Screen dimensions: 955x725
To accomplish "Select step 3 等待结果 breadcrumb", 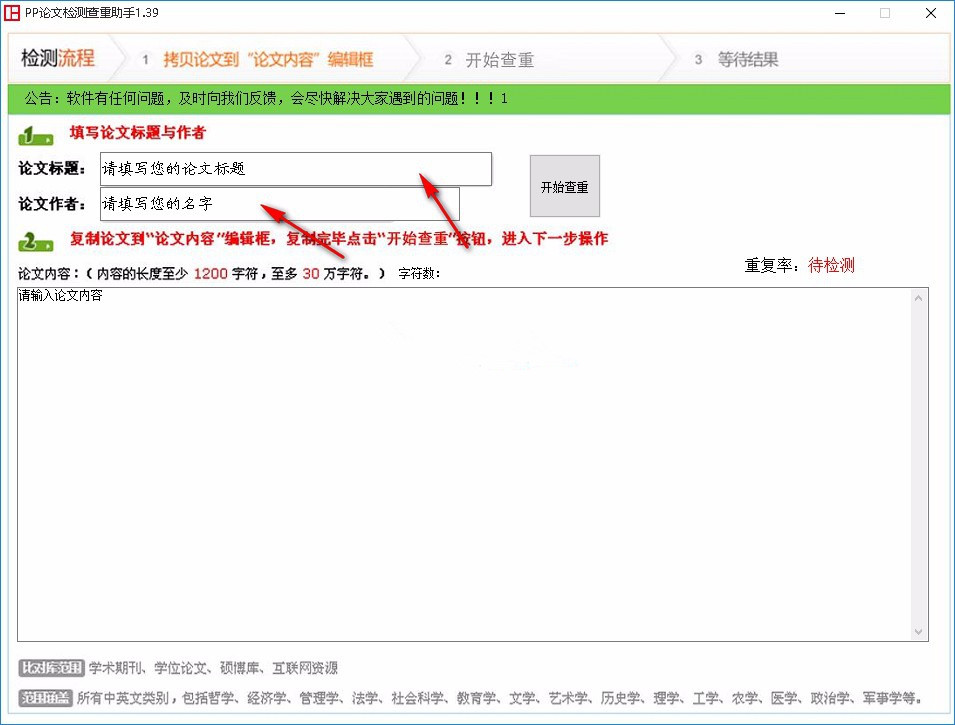I will 739,59.
